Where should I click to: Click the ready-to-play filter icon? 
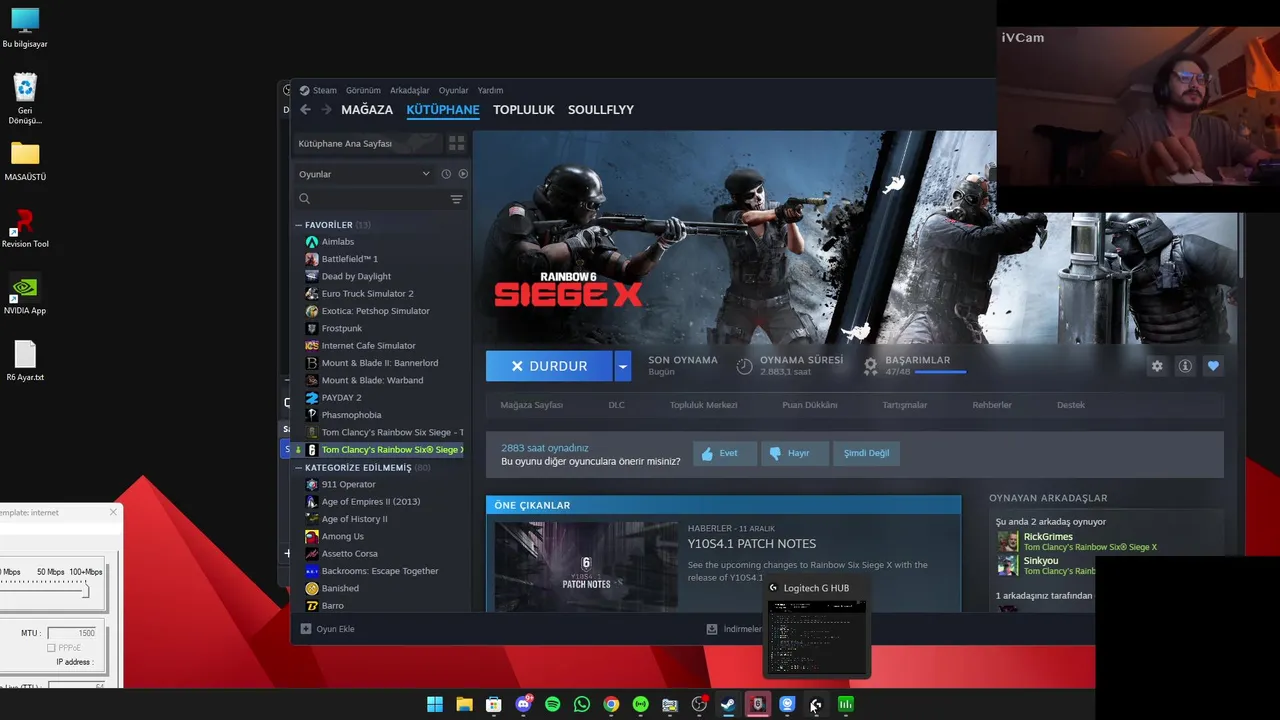click(463, 174)
